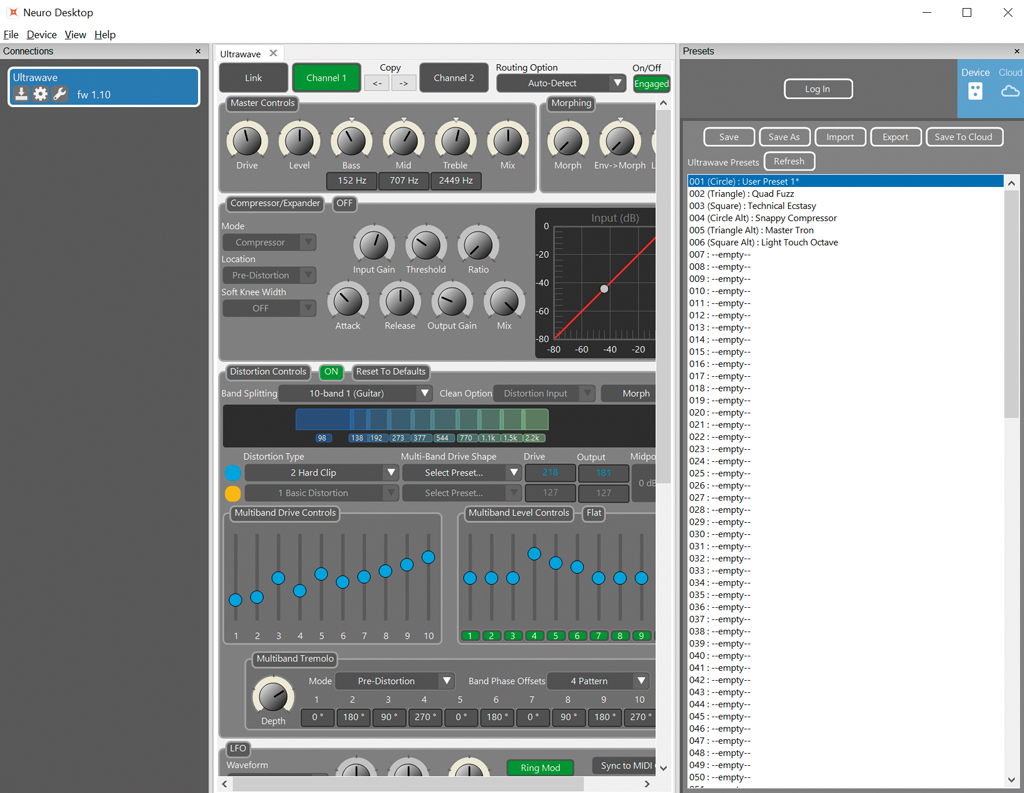
Task: Open Select Preset dropdown beside 2 Hard Clip
Action: [x=461, y=473]
